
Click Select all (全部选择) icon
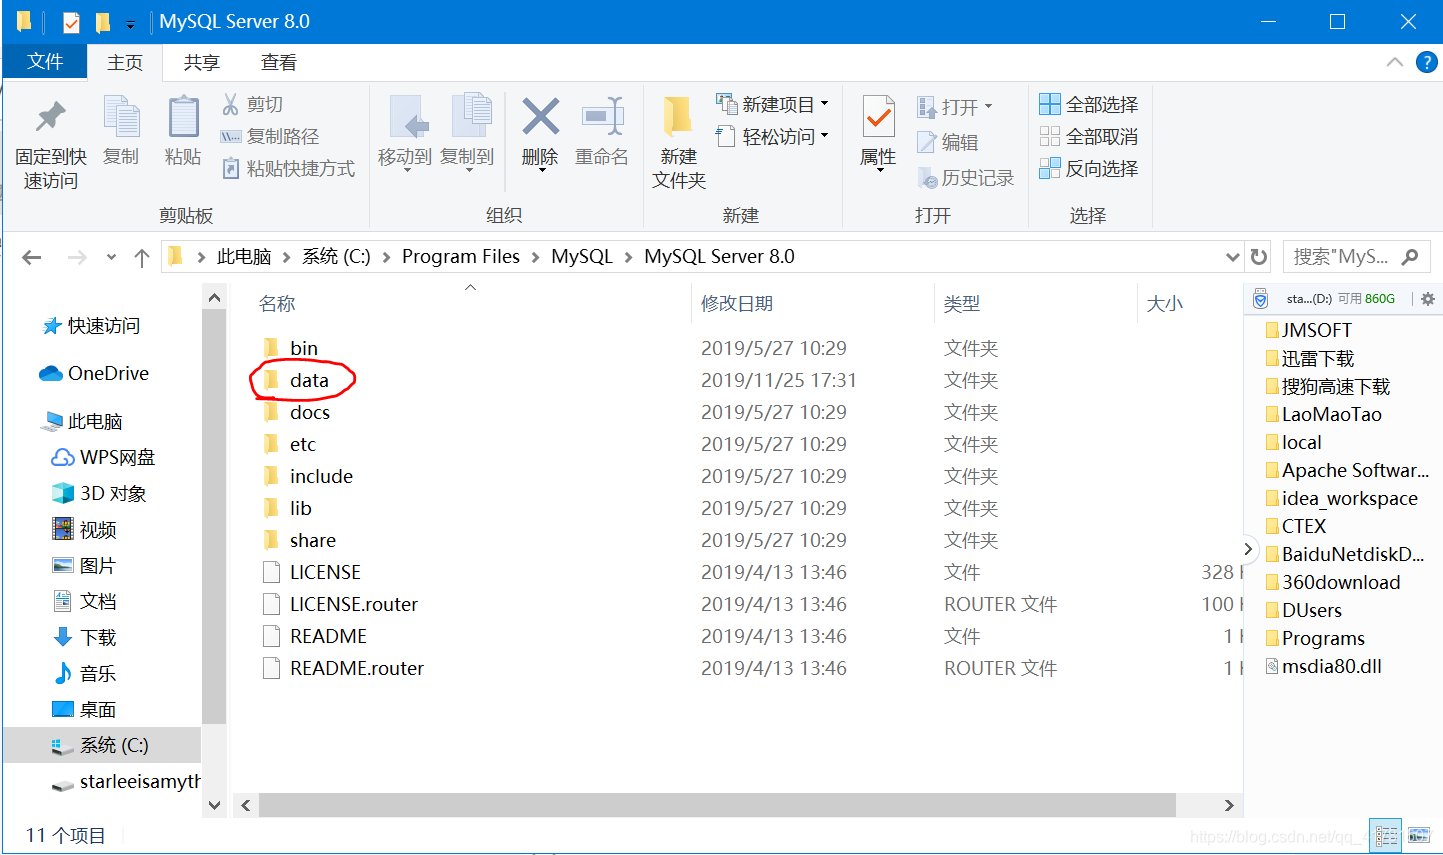[x=1049, y=104]
